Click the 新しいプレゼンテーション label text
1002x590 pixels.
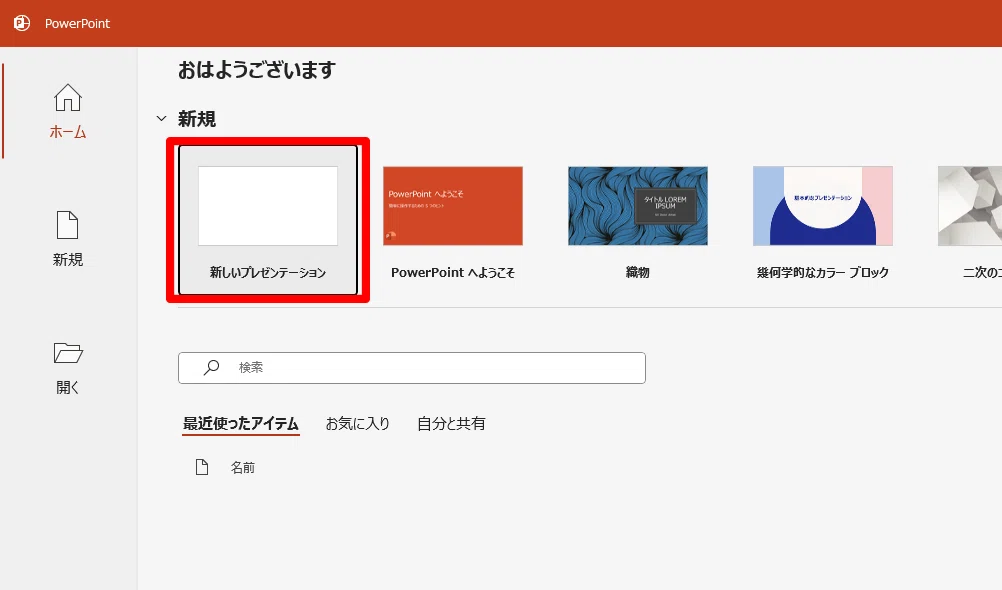pos(268,272)
